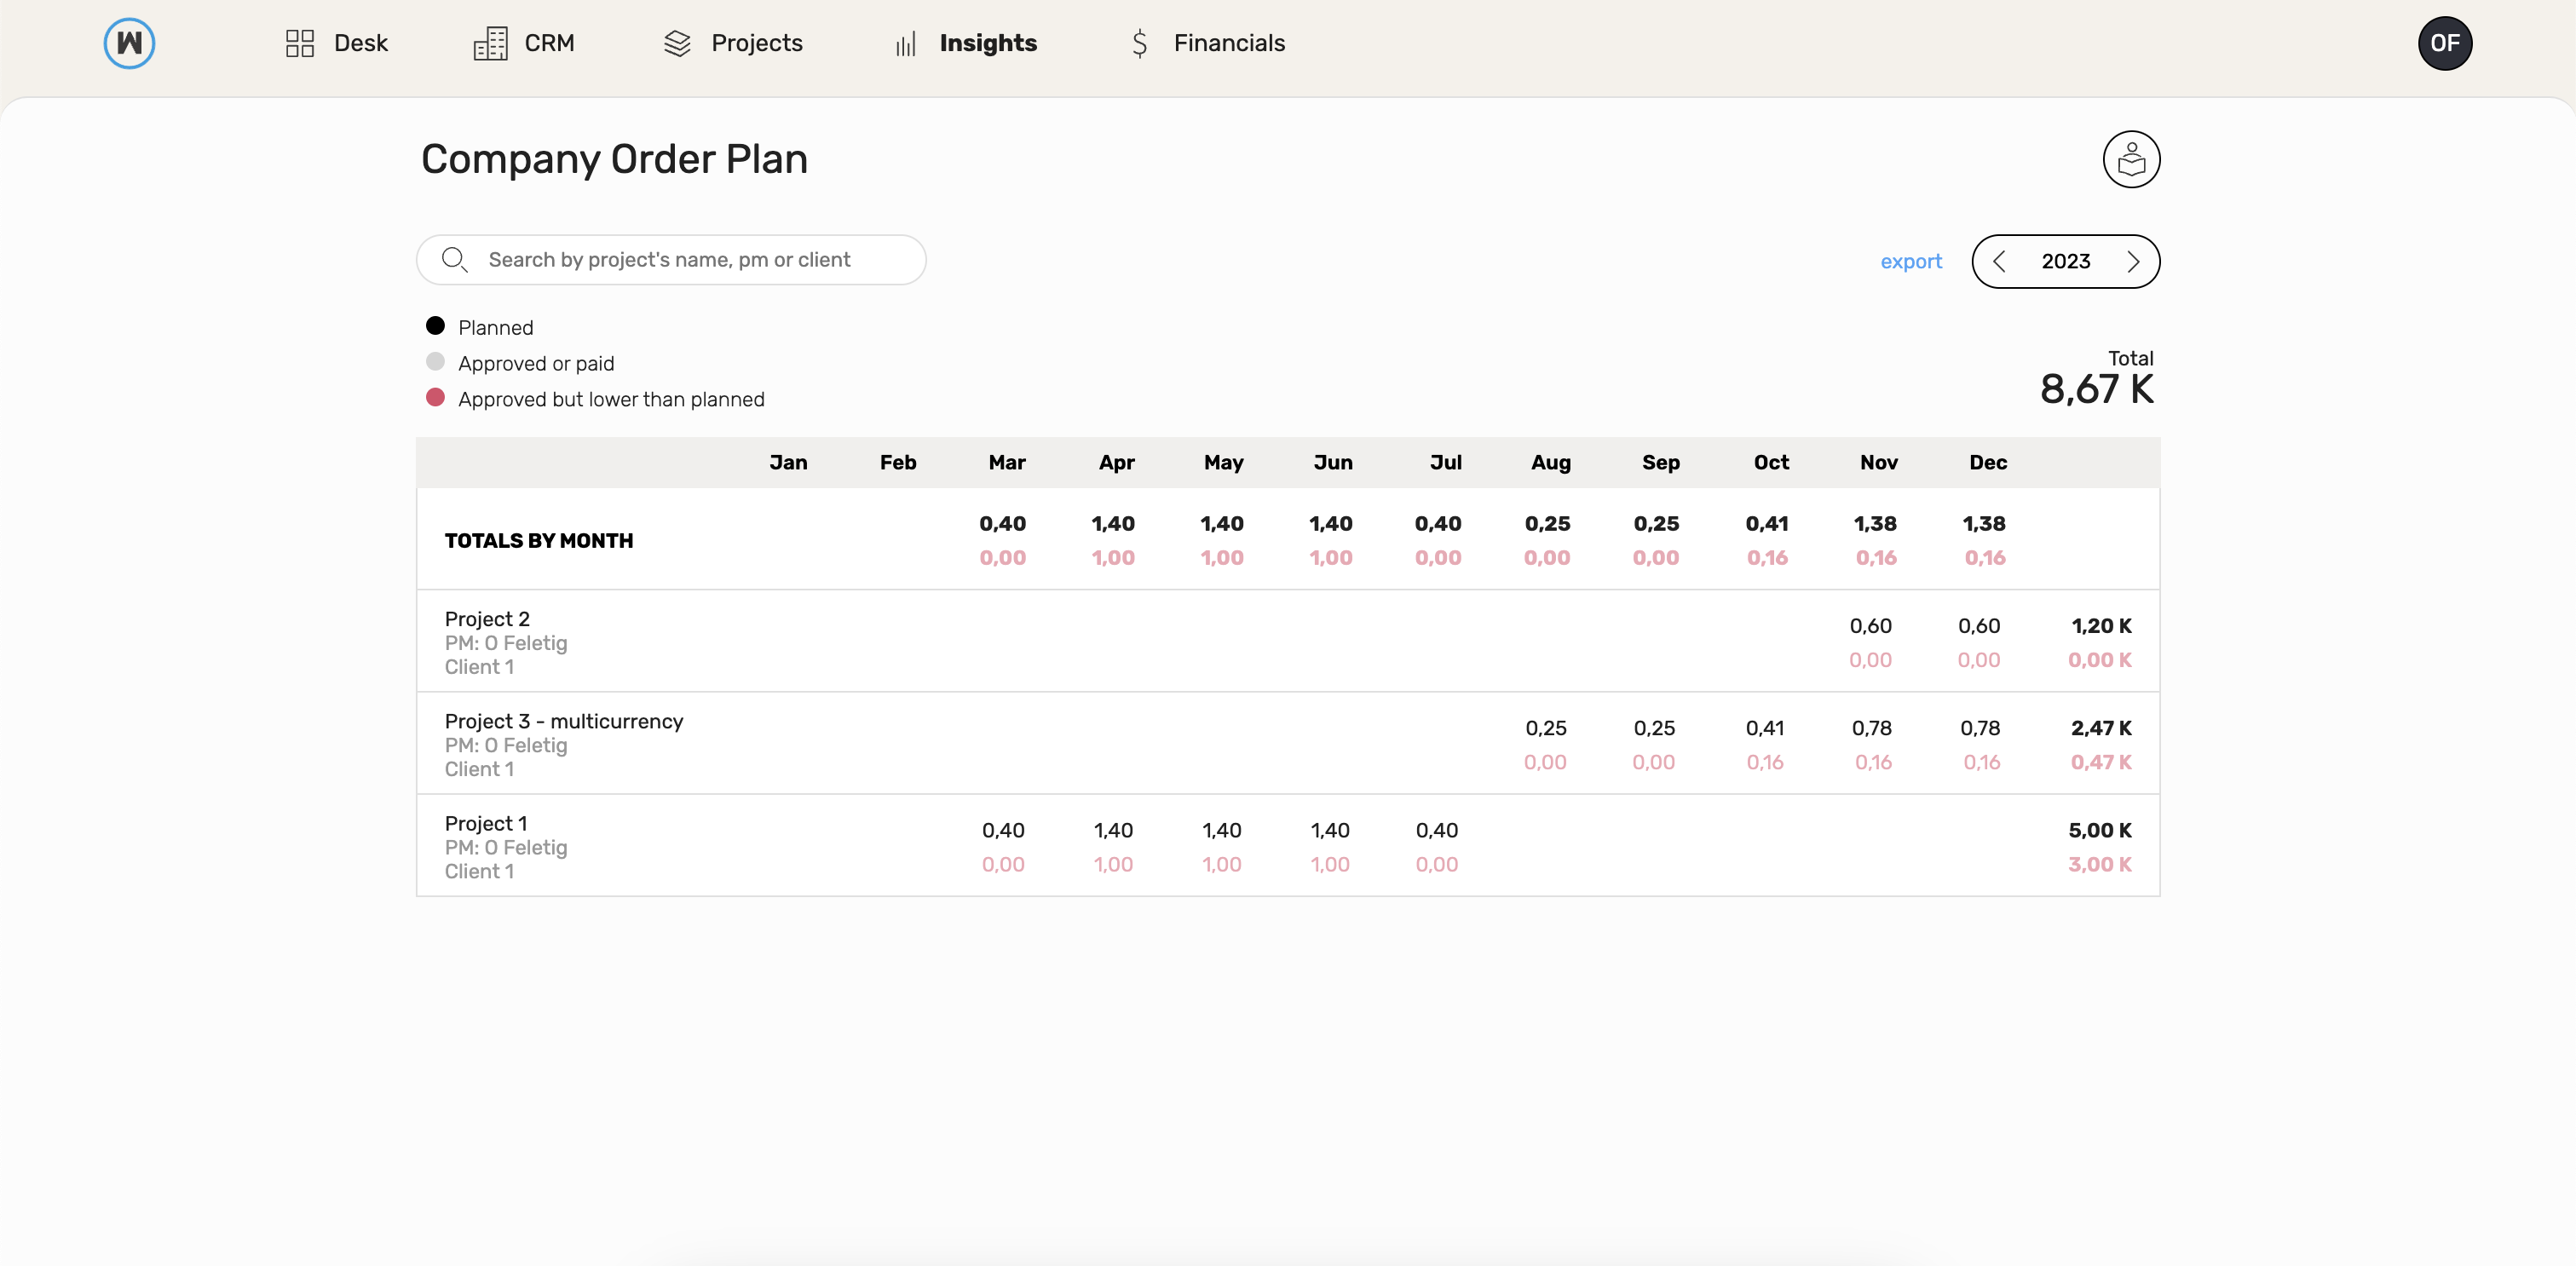The height and width of the screenshot is (1266, 2576).
Task: Click the TOTALS BY MONTH label
Action: pos(539,540)
